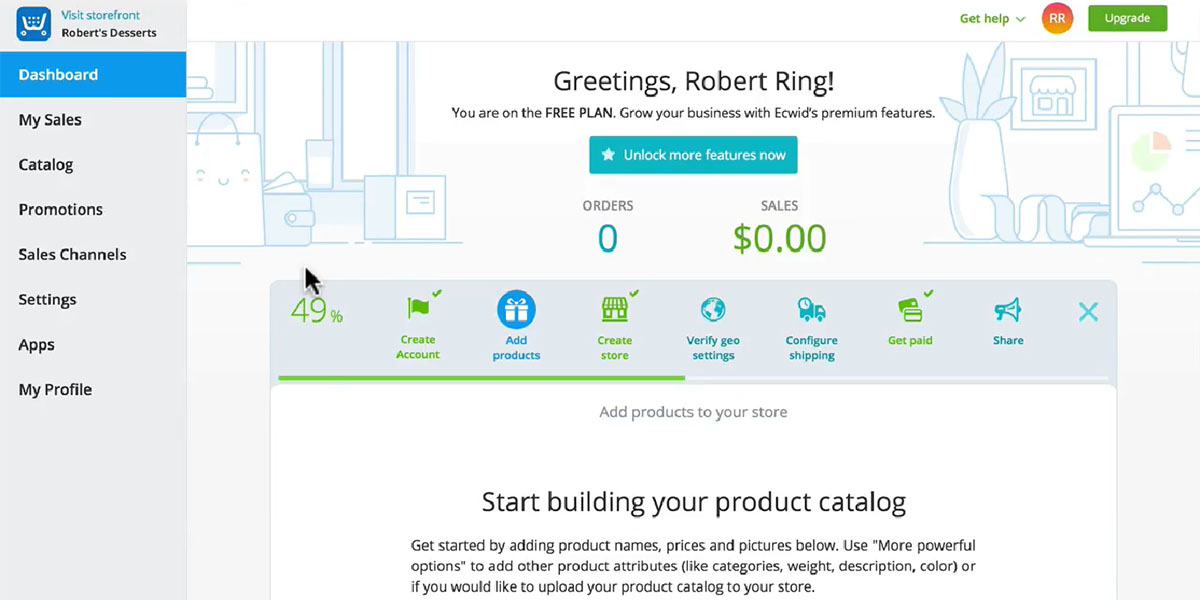Expand the Get help dropdown

click(x=992, y=18)
